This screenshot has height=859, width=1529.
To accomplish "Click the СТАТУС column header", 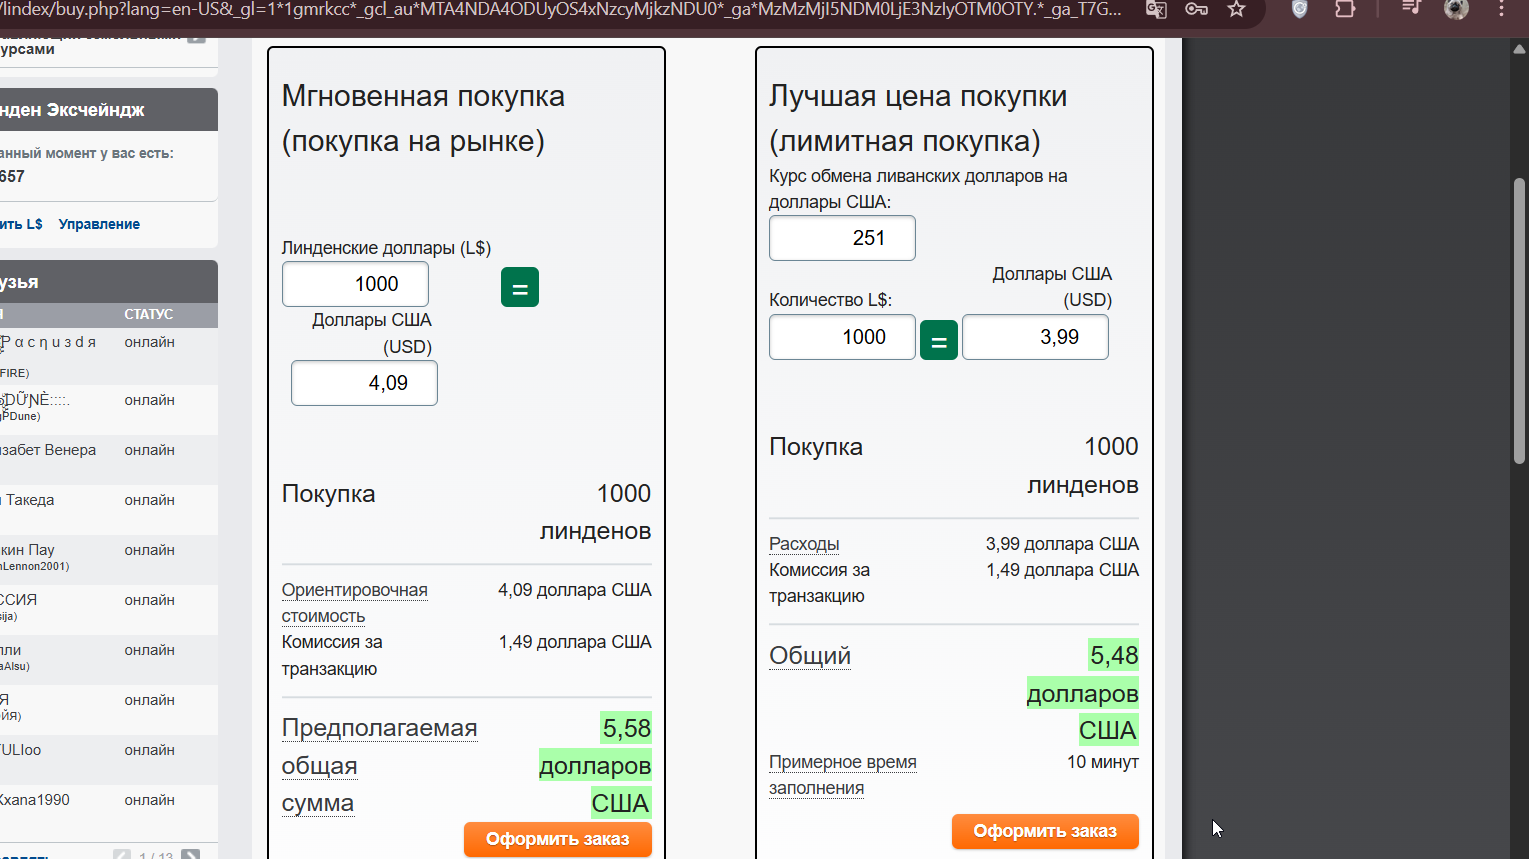I will (x=149, y=314).
